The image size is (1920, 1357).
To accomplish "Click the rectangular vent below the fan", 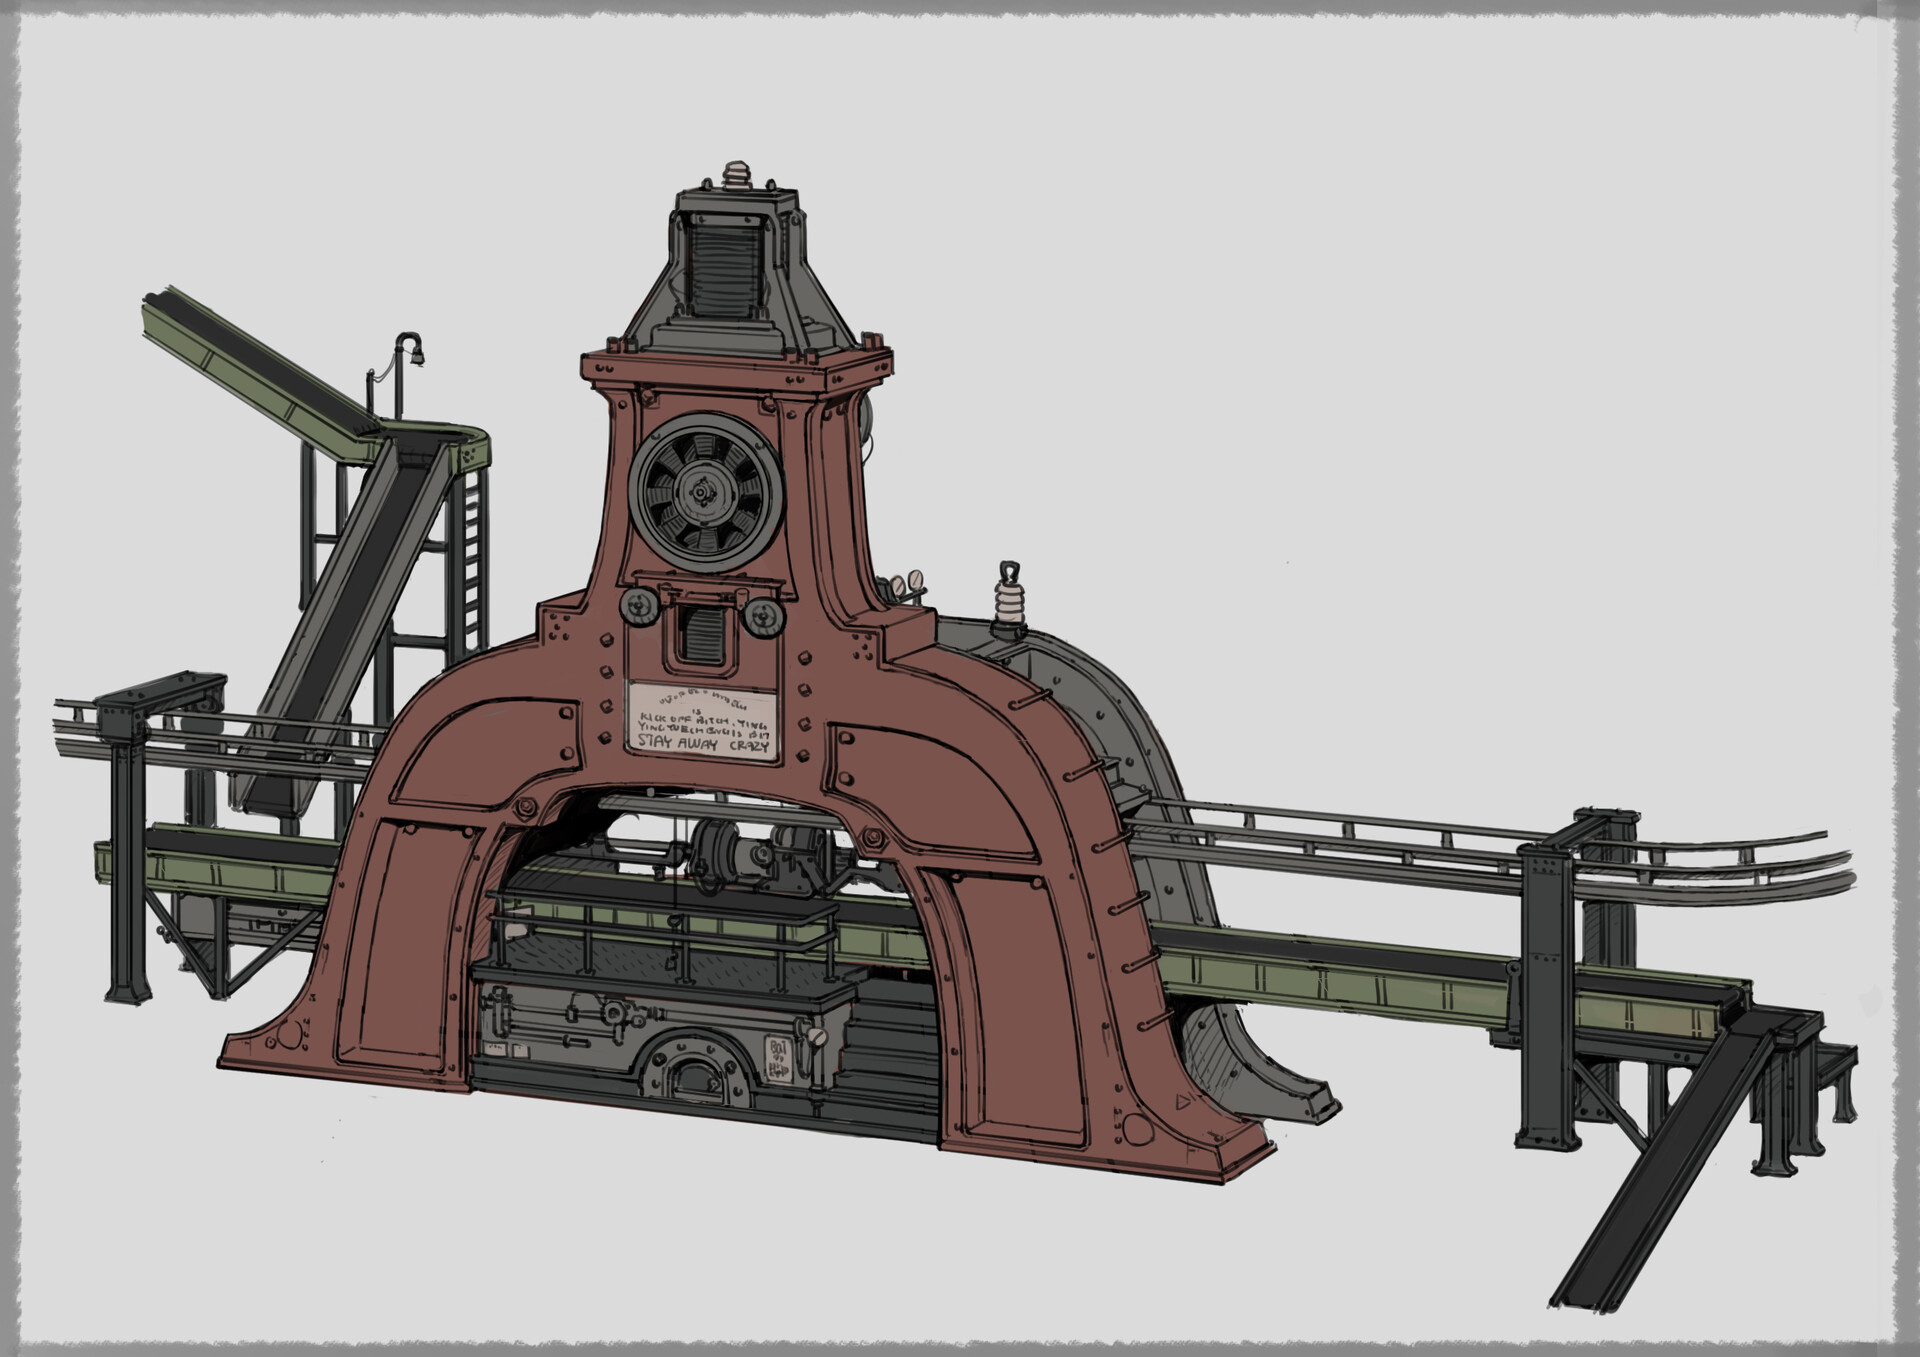I will pyautogui.click(x=705, y=635).
